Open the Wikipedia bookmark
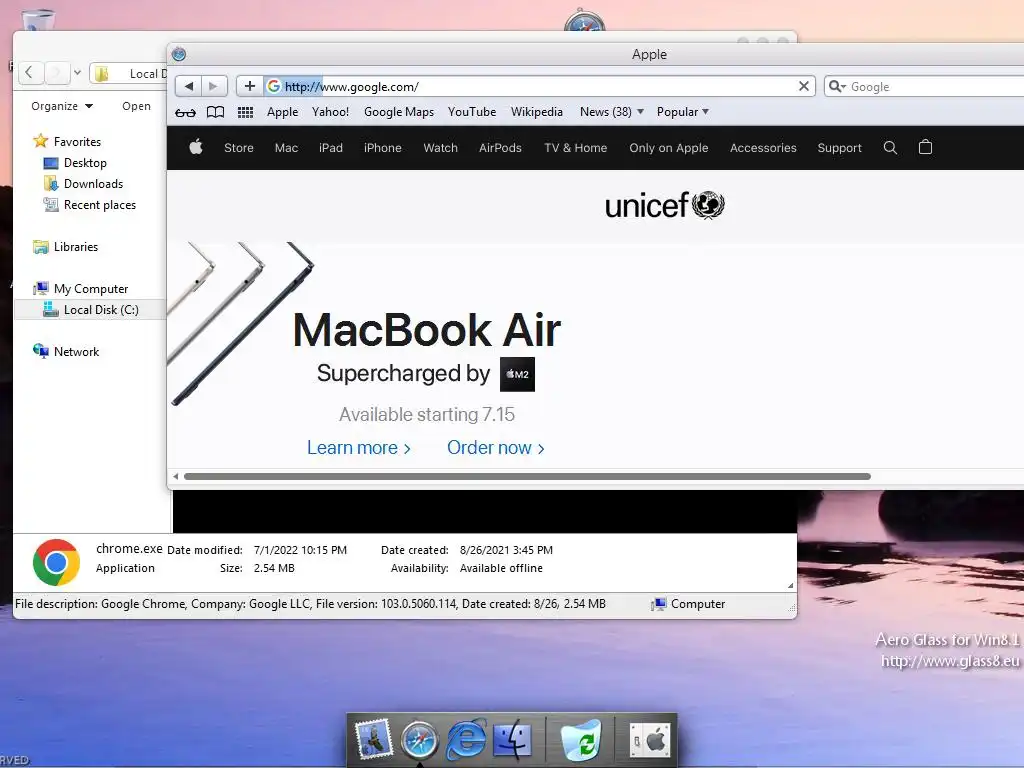 [x=537, y=112]
